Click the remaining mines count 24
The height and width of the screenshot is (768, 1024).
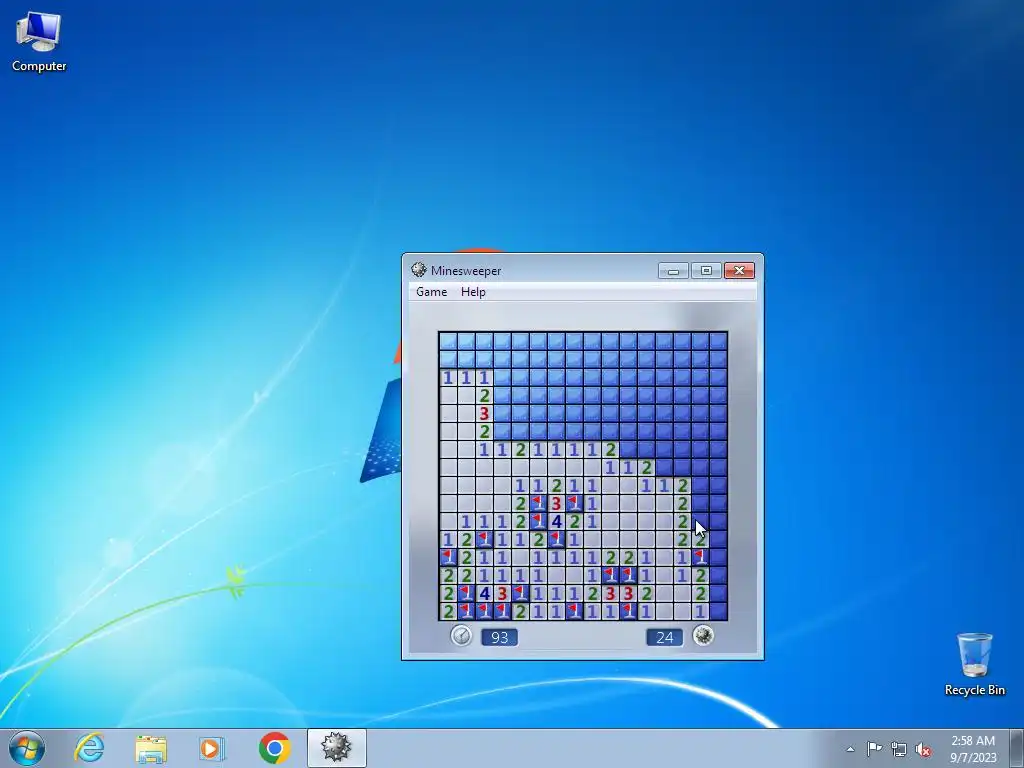pyautogui.click(x=664, y=637)
